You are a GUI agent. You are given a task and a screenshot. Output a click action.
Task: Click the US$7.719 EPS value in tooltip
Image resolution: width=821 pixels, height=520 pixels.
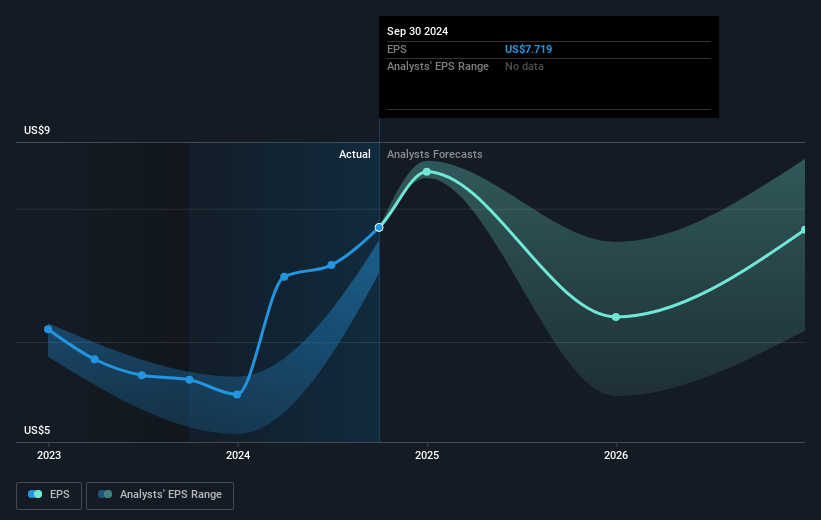[x=528, y=49]
